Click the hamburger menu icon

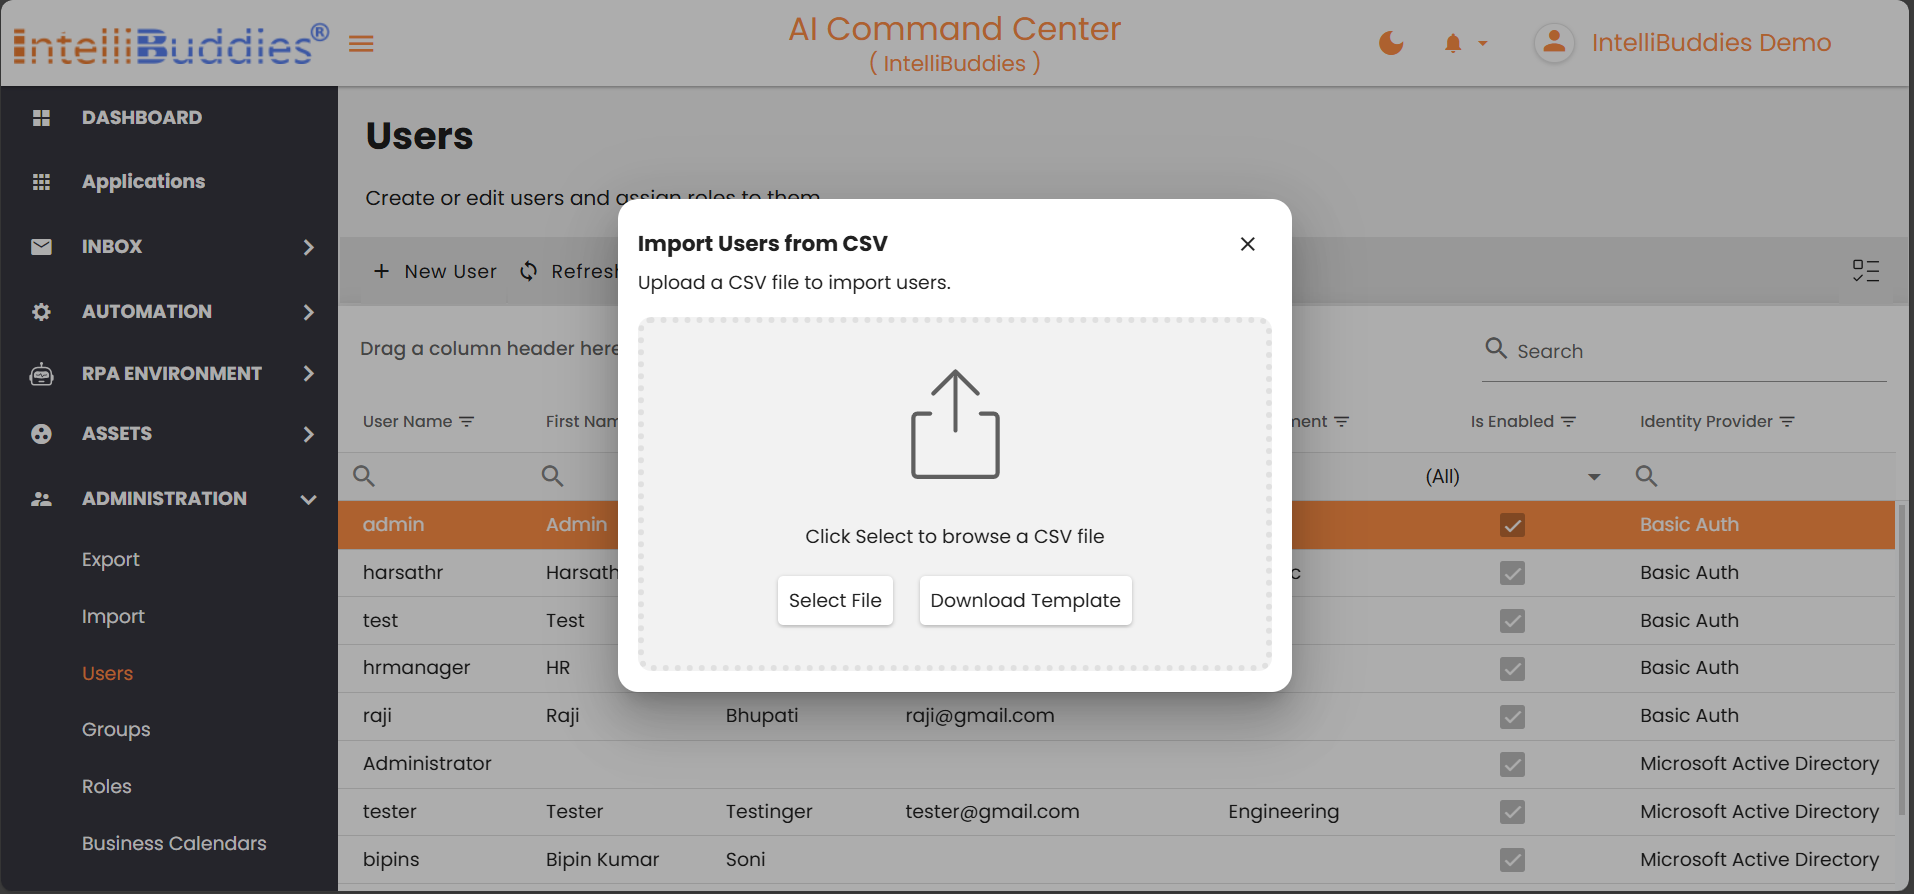pyautogui.click(x=361, y=44)
